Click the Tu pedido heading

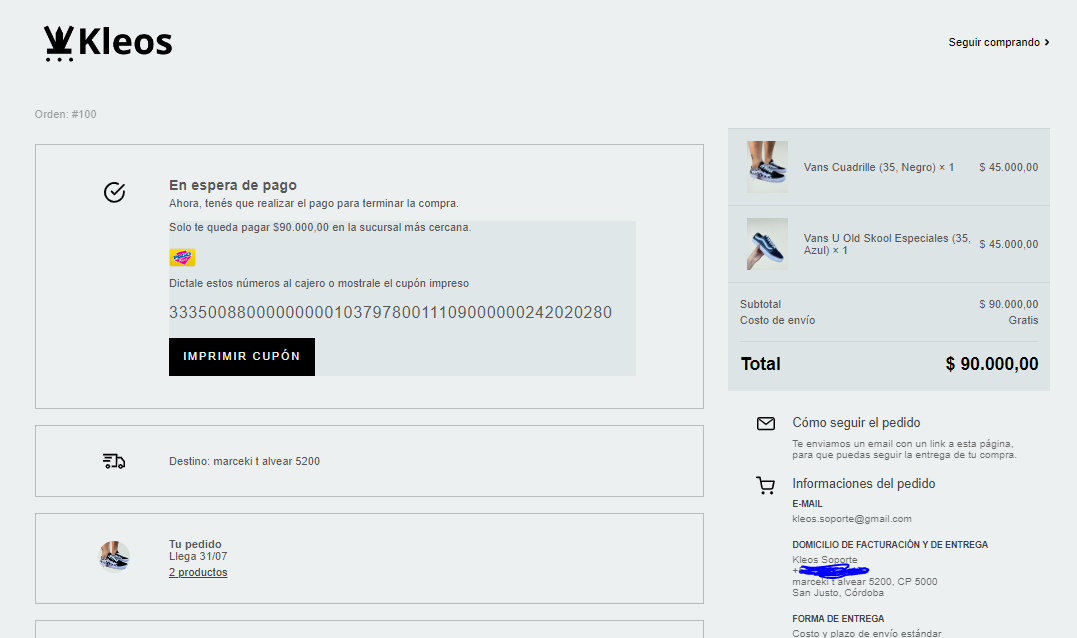click(x=195, y=544)
